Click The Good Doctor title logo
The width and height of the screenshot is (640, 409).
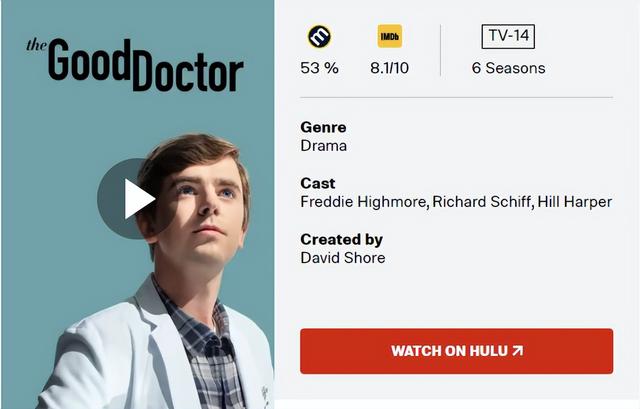[x=135, y=64]
